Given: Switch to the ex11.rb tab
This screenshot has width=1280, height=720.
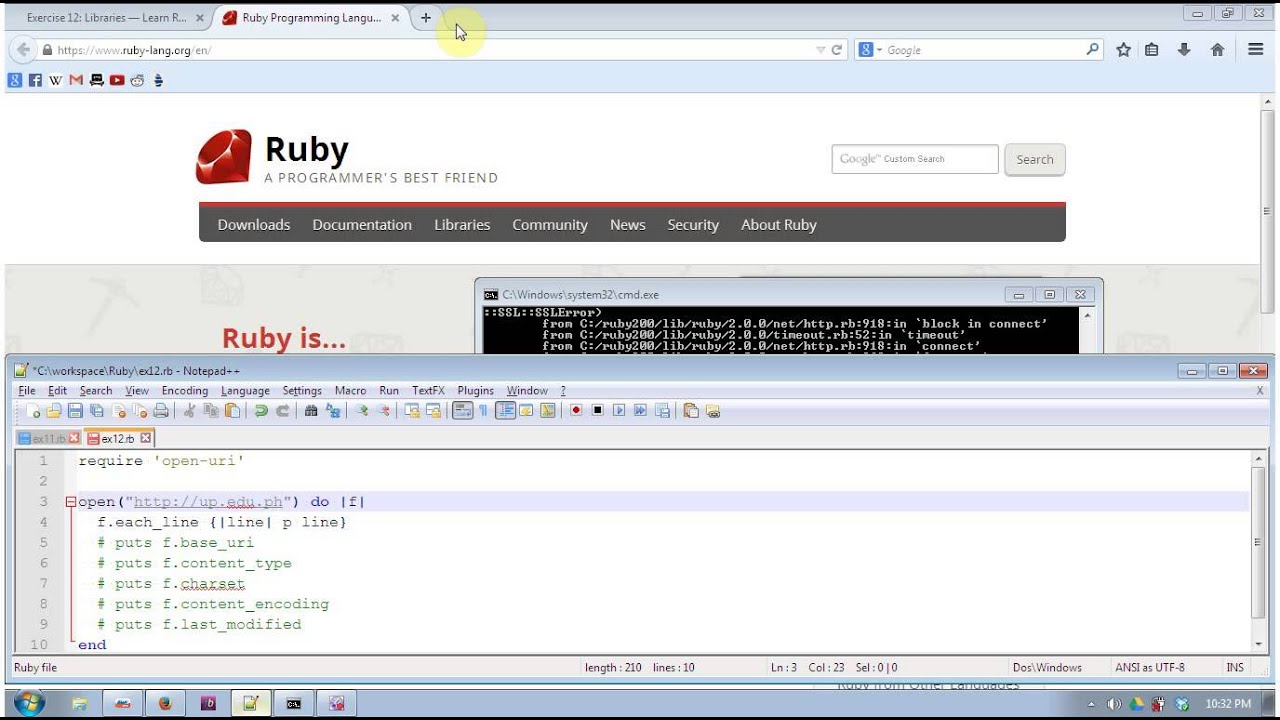Looking at the screenshot, I should [49, 438].
